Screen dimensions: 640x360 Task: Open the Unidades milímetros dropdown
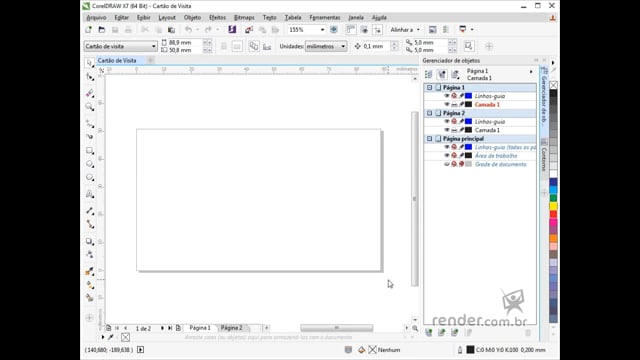click(x=343, y=47)
